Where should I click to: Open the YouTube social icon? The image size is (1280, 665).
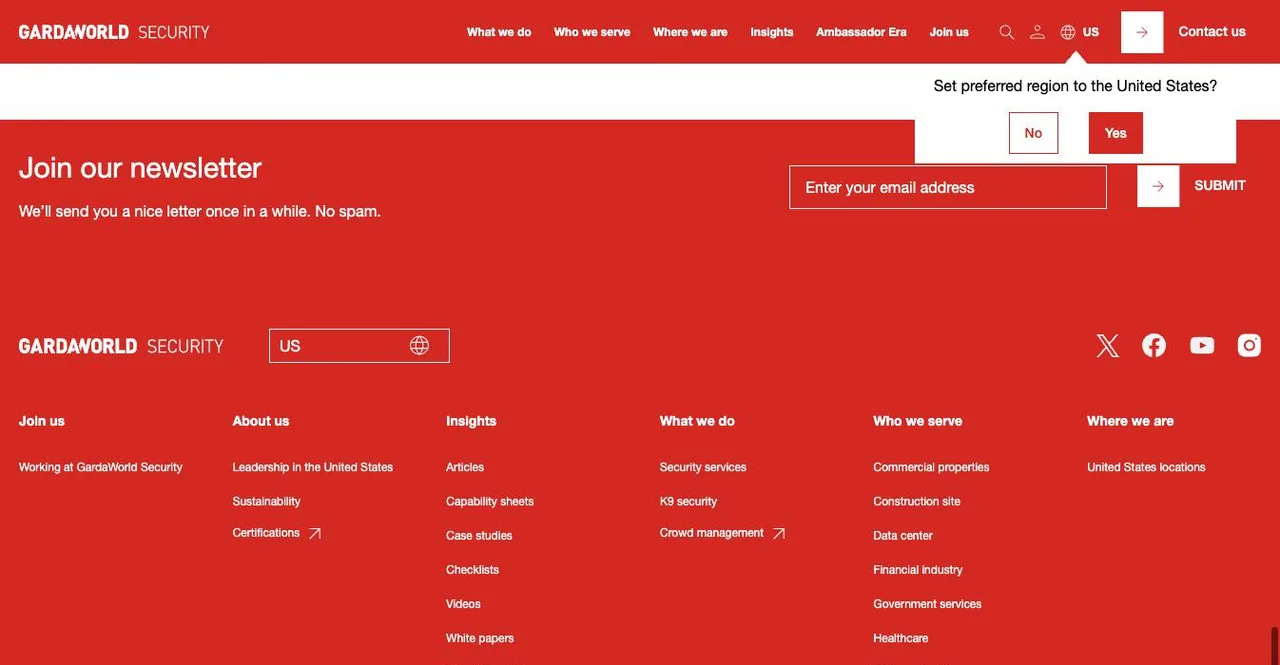point(1202,346)
